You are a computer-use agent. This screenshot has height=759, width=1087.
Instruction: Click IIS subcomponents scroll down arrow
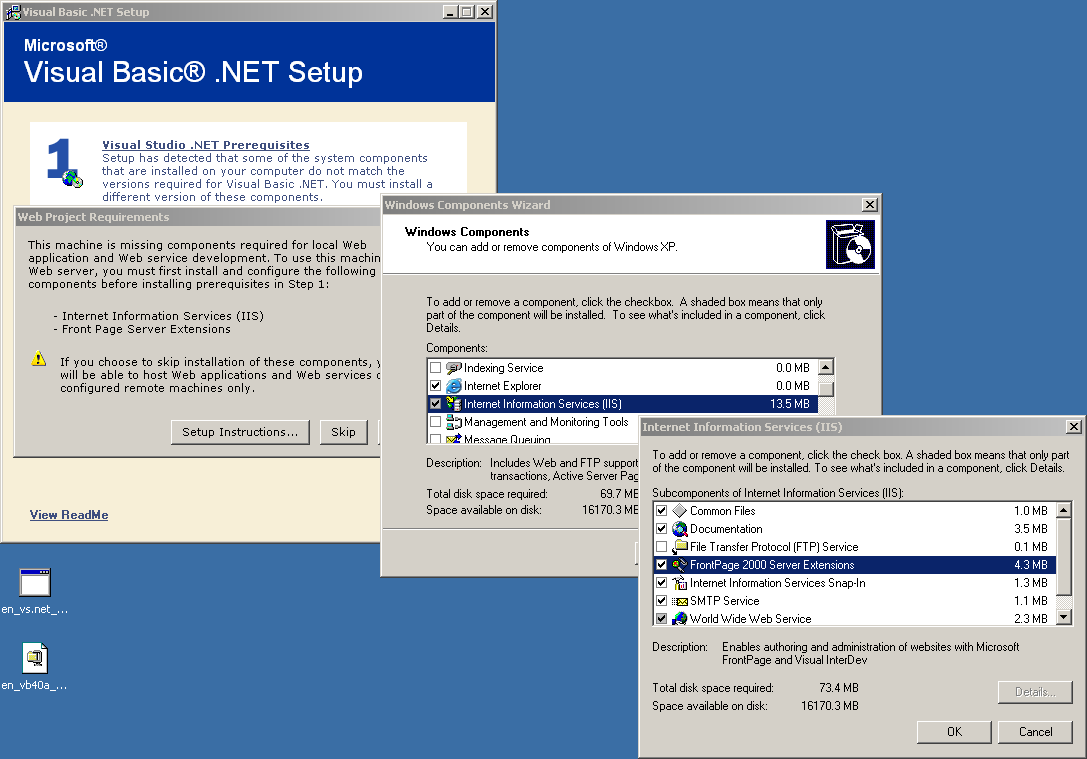coord(1063,617)
